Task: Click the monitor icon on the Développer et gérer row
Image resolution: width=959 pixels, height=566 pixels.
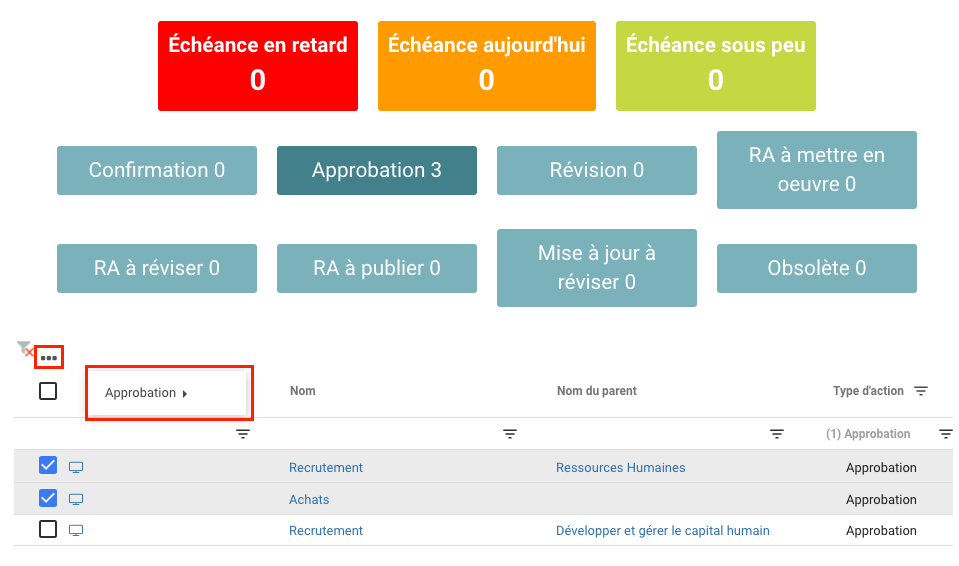Action: 76,530
